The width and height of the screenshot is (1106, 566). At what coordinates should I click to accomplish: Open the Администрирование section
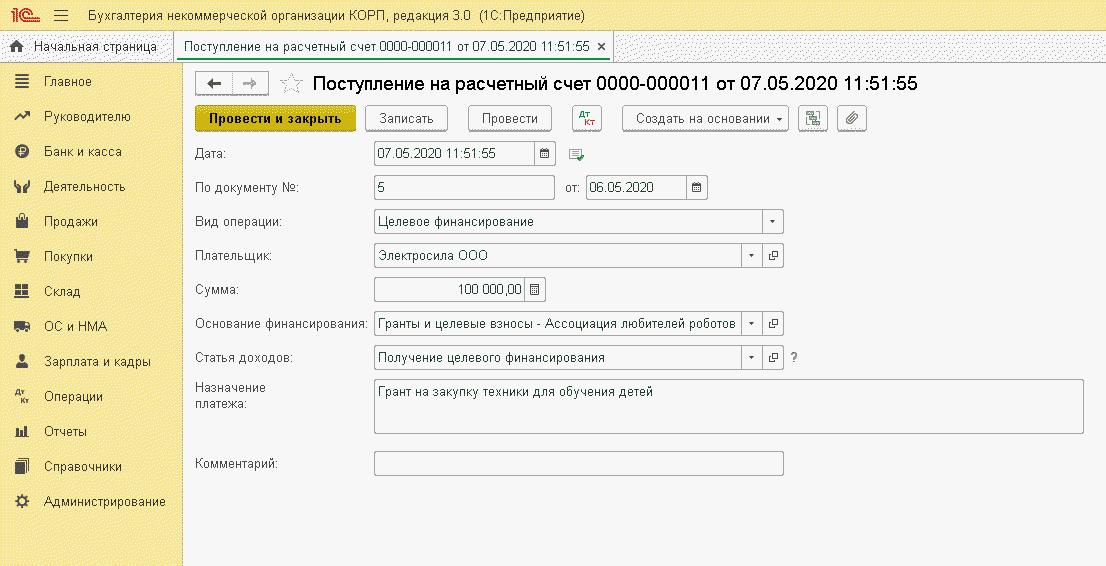(x=104, y=502)
